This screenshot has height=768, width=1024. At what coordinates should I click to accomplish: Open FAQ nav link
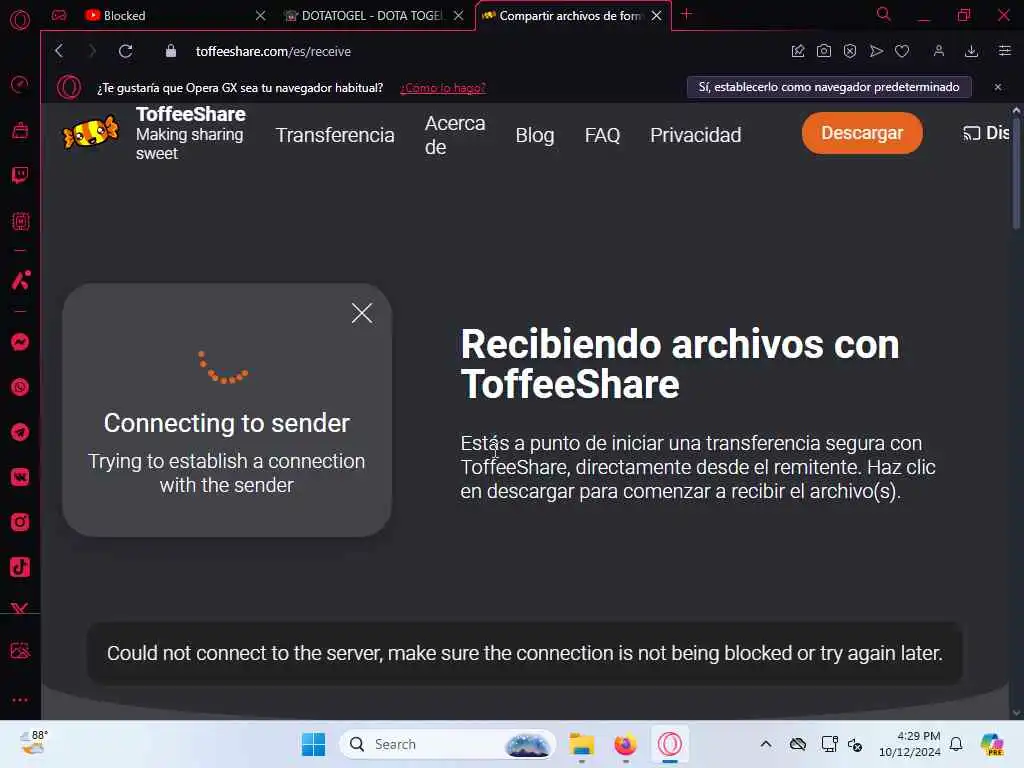point(602,135)
